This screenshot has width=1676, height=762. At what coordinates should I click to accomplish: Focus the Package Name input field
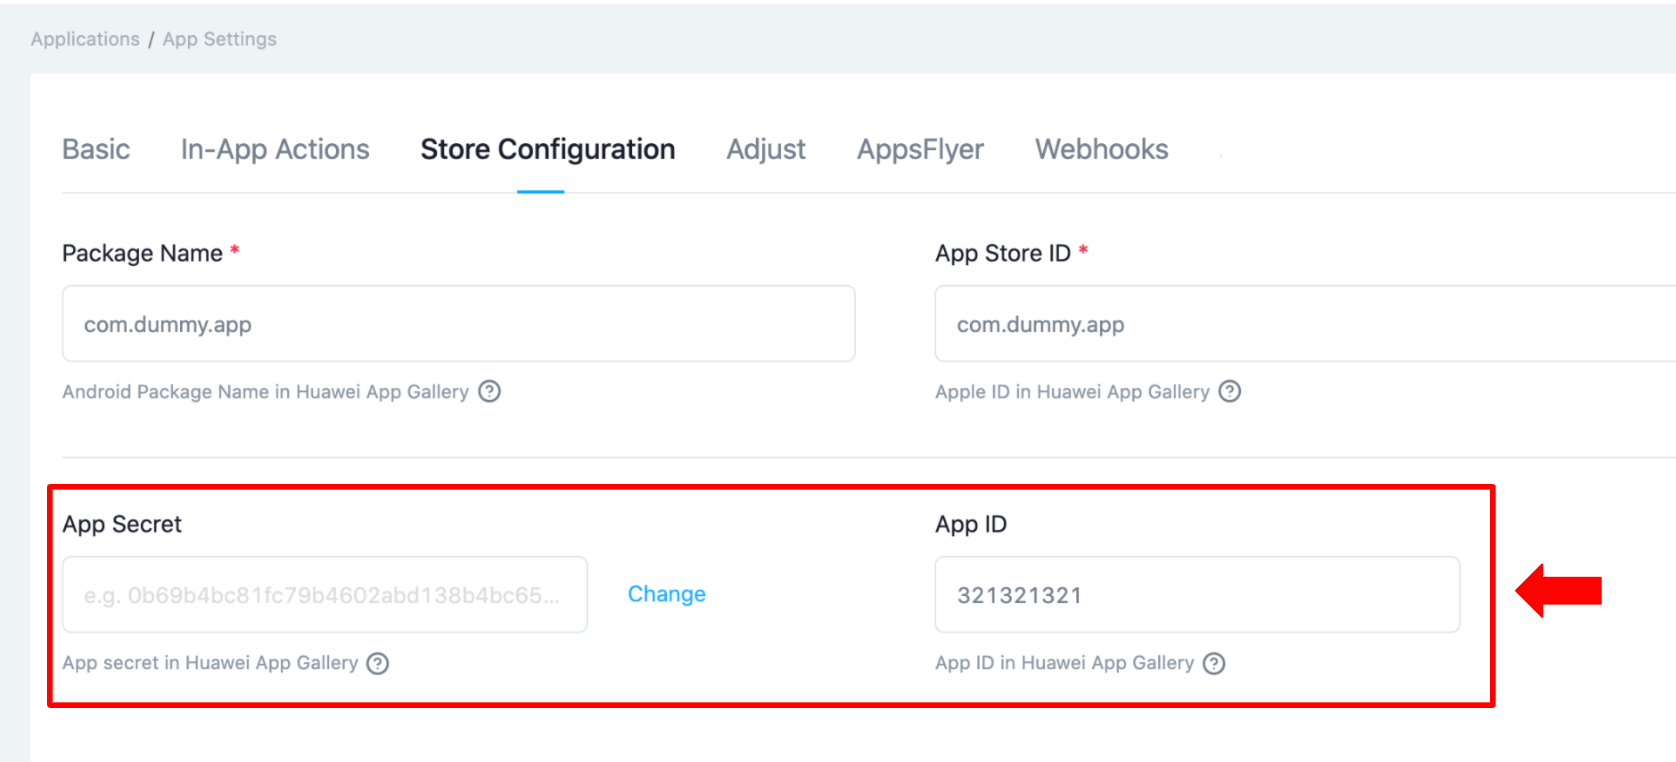click(x=459, y=324)
